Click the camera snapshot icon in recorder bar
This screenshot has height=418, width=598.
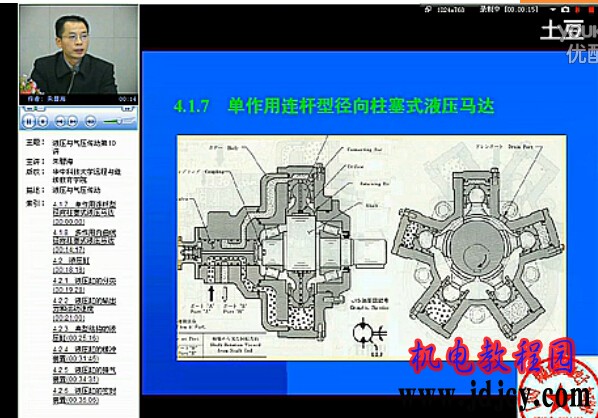[566, 9]
